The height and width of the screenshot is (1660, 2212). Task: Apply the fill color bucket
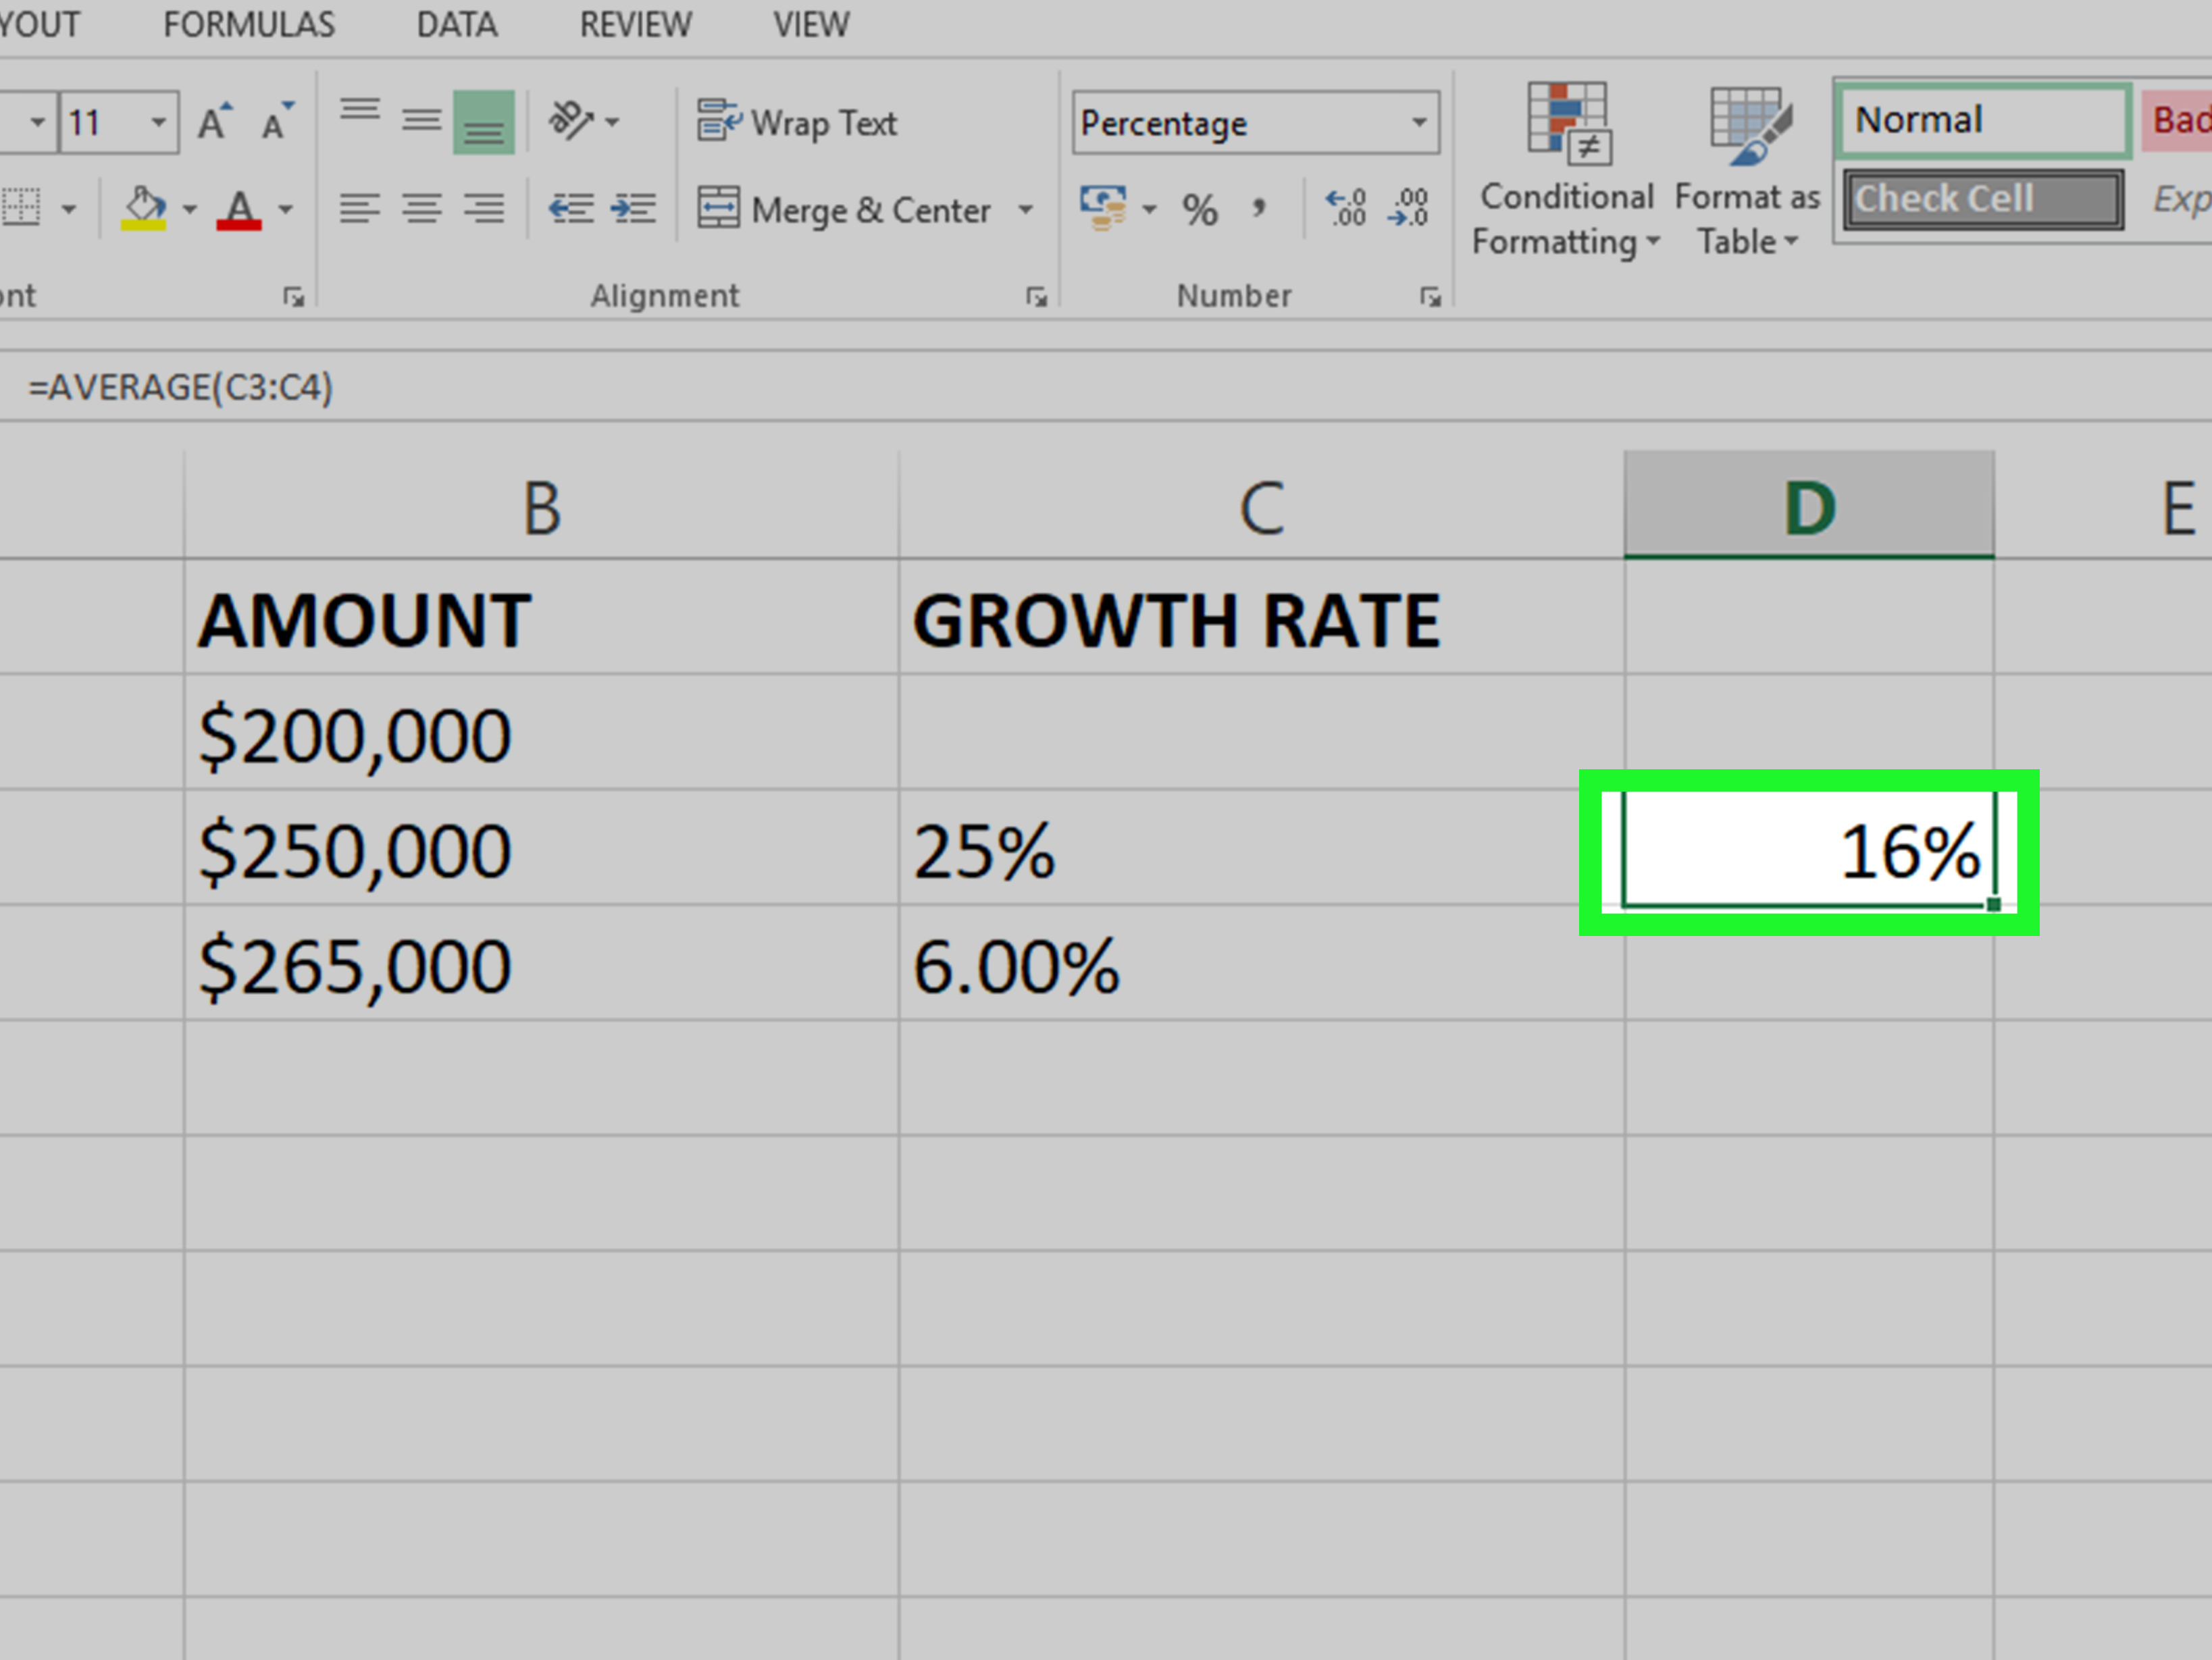tap(144, 209)
